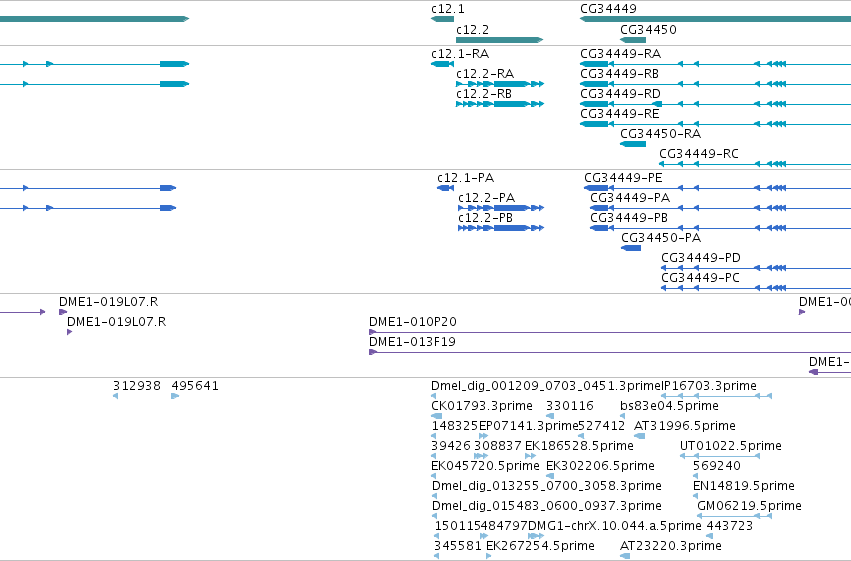The width and height of the screenshot is (851, 561).
Task: Open the c12.2-PB protein label
Action: click(485, 218)
